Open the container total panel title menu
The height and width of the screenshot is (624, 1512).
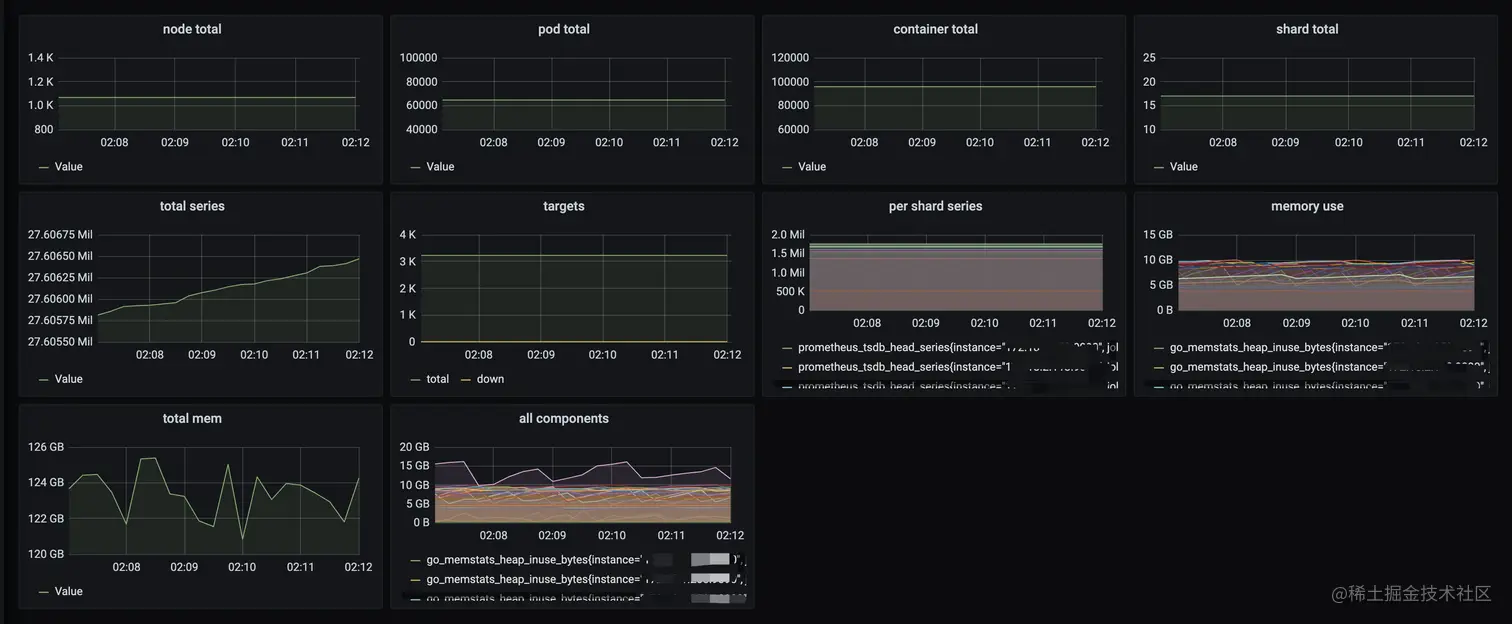[x=935, y=29]
